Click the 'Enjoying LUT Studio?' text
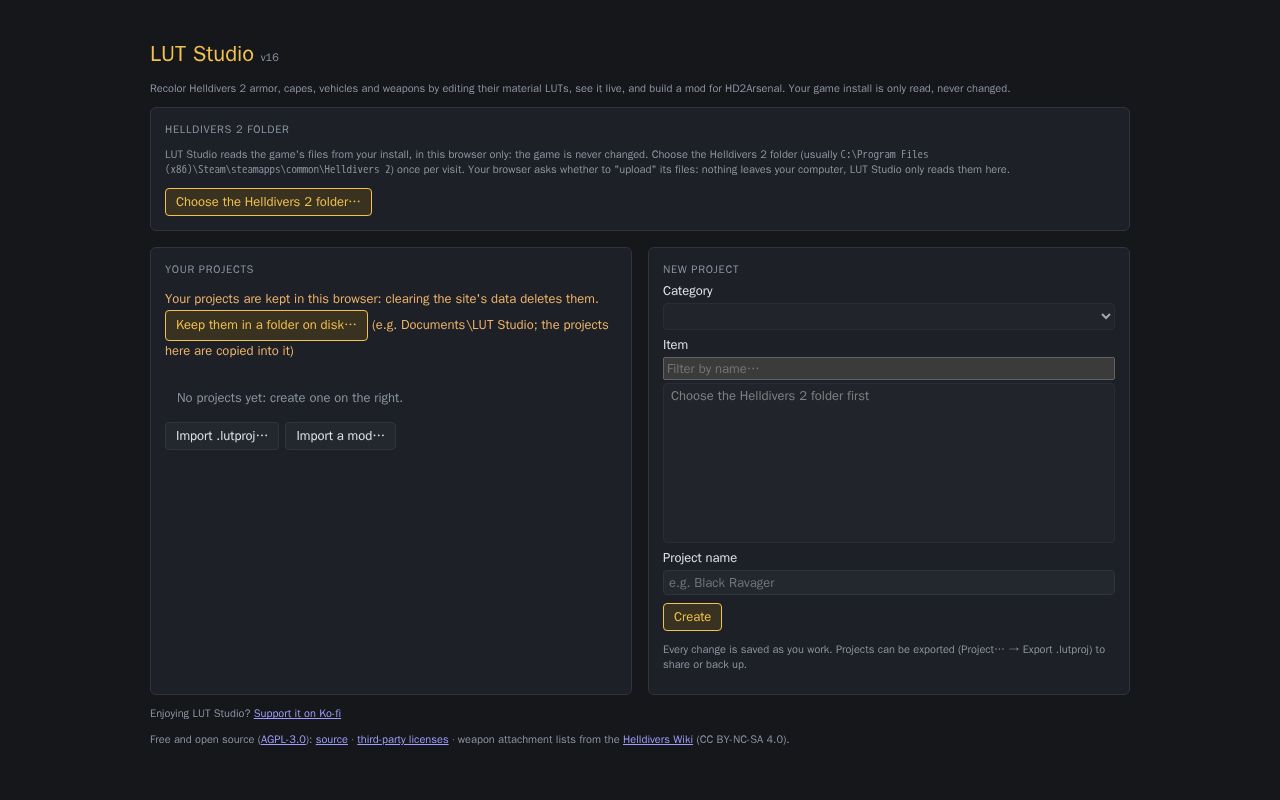Screen dimensions: 1280x800 [200, 713]
